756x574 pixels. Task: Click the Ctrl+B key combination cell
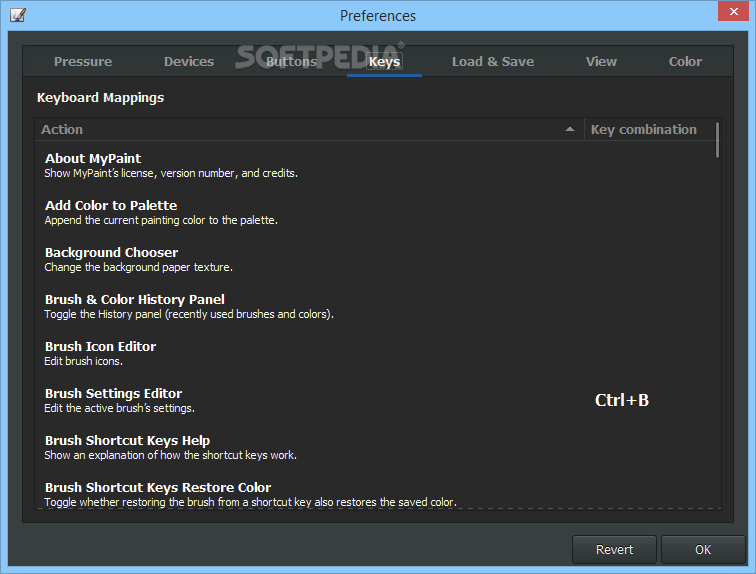click(x=622, y=400)
